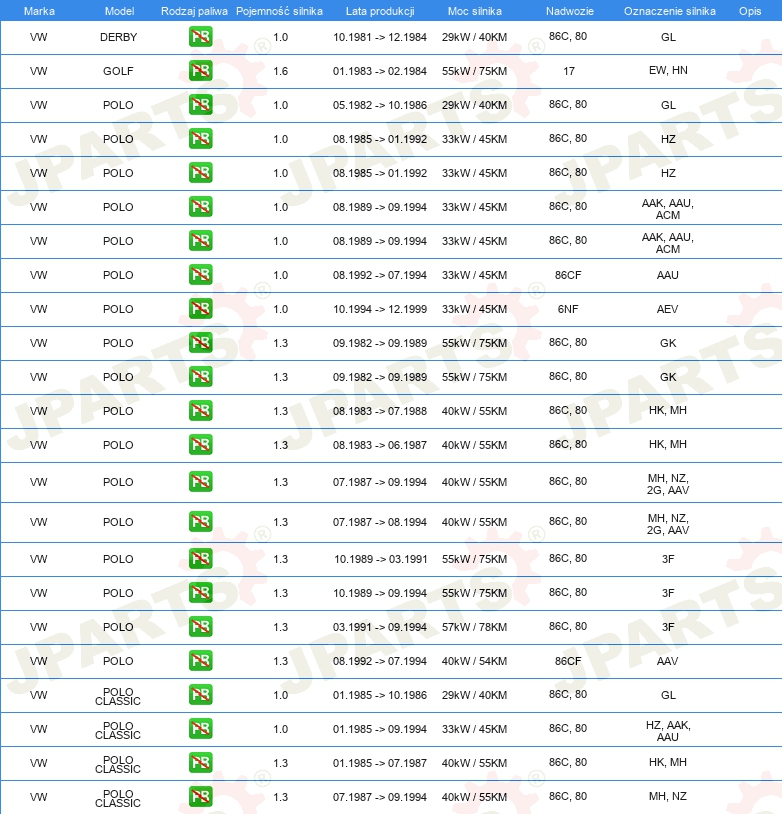Click the 57kW / 78KM power value
The width and height of the screenshot is (782, 814).
pyautogui.click(x=474, y=627)
